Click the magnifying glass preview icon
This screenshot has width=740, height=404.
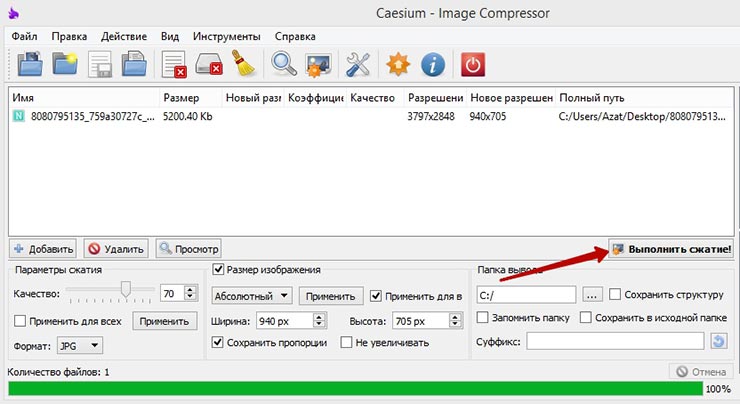click(285, 64)
